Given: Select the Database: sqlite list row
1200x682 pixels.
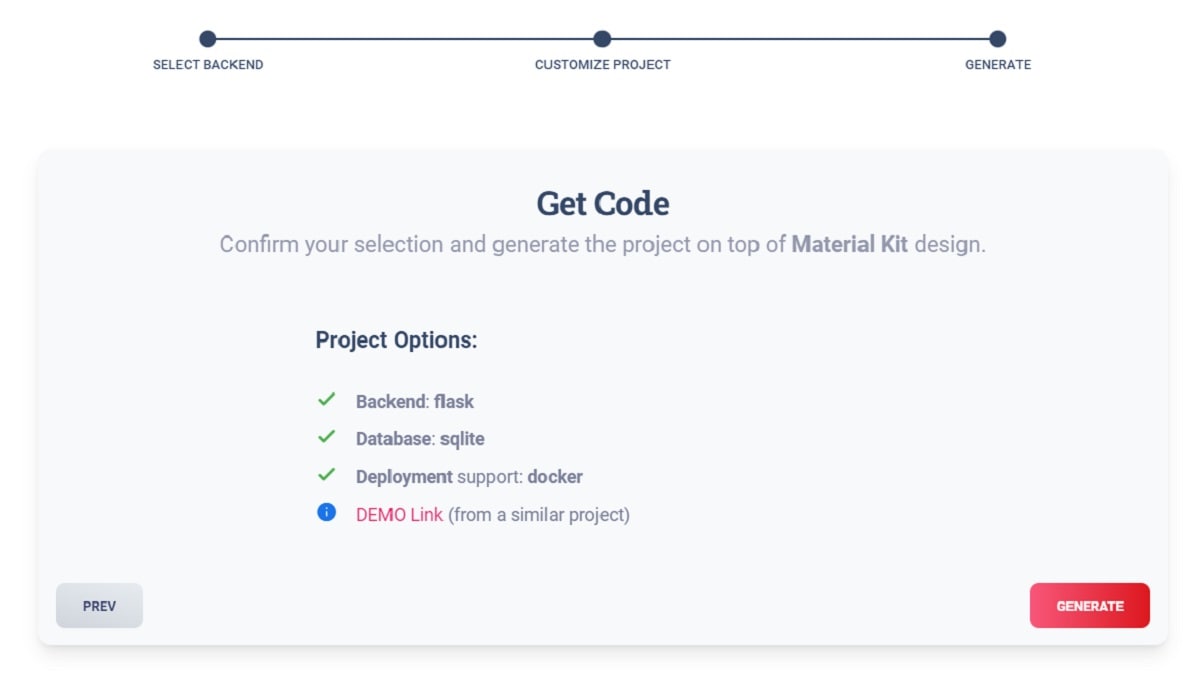Looking at the screenshot, I should (x=419, y=438).
